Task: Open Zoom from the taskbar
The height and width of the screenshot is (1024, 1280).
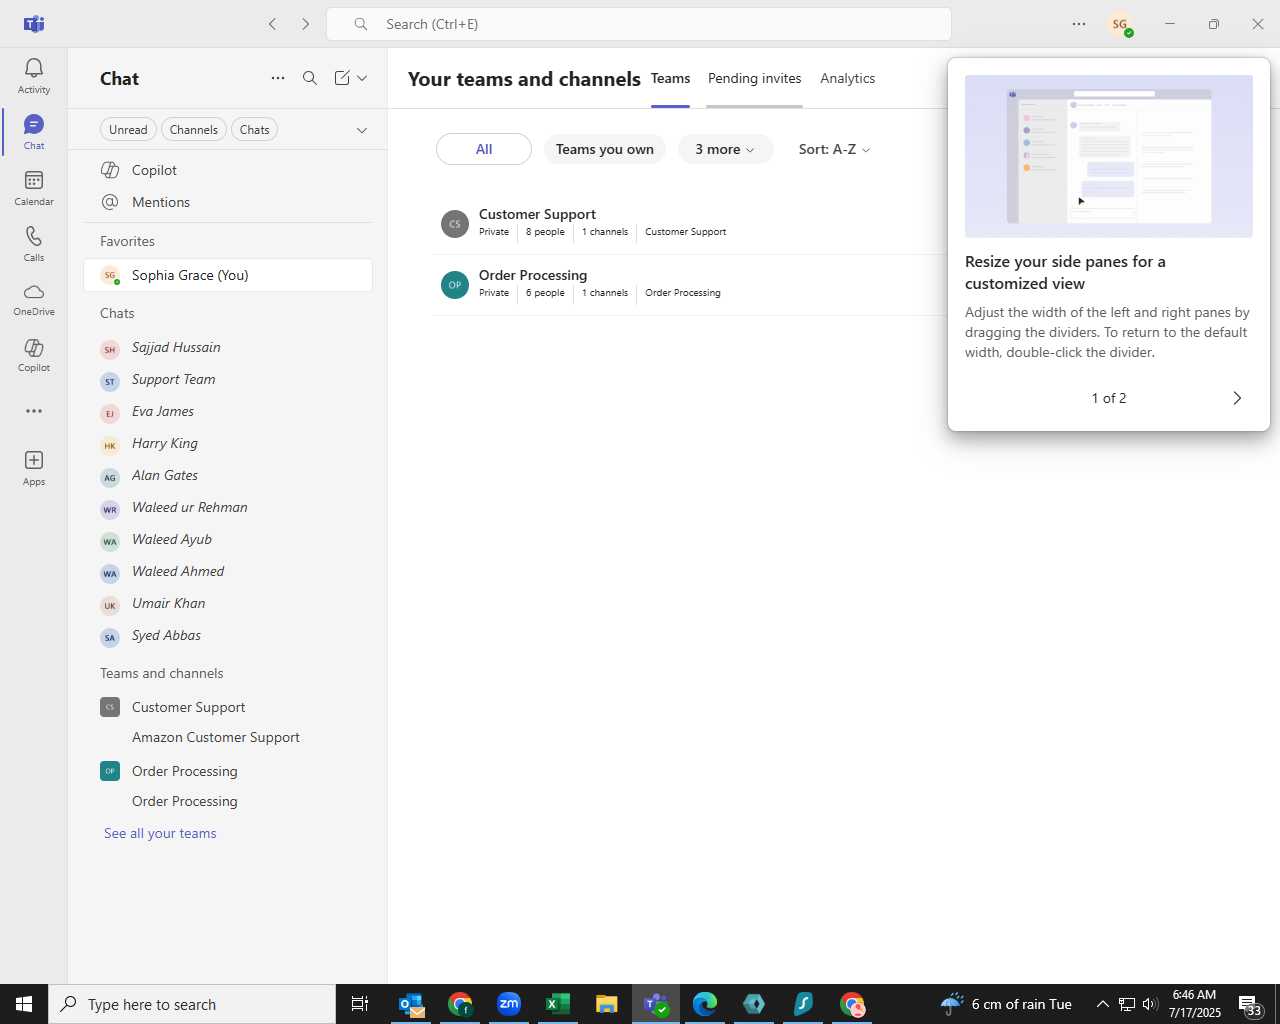Action: tap(509, 1004)
